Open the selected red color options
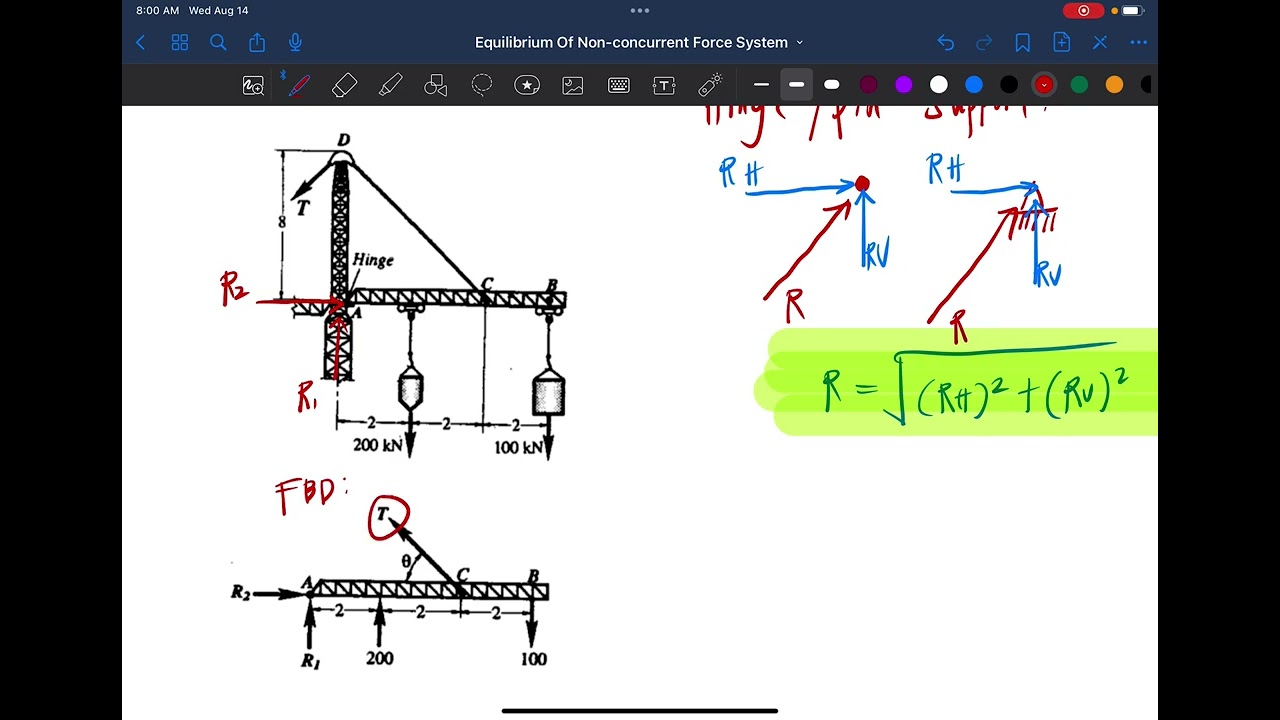This screenshot has width=1280, height=720. [x=1044, y=85]
